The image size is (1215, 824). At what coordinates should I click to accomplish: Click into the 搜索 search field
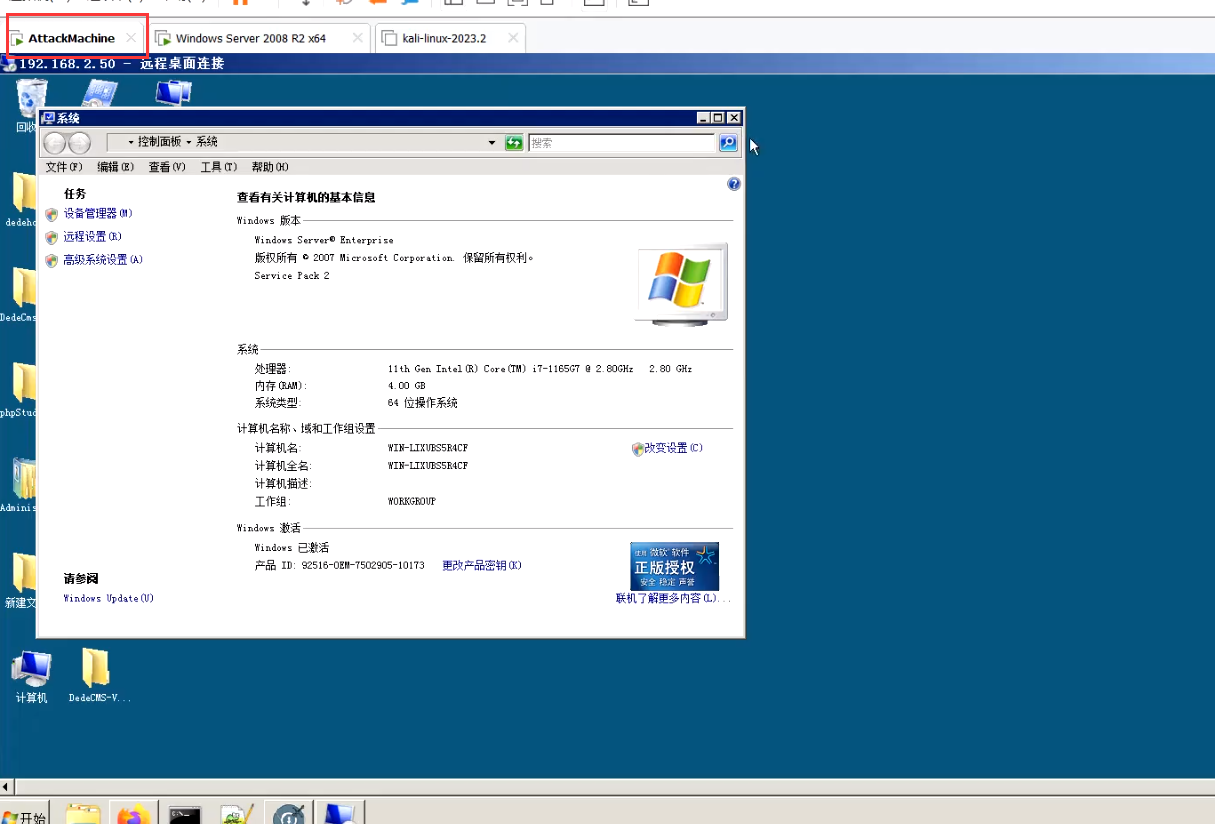622,143
